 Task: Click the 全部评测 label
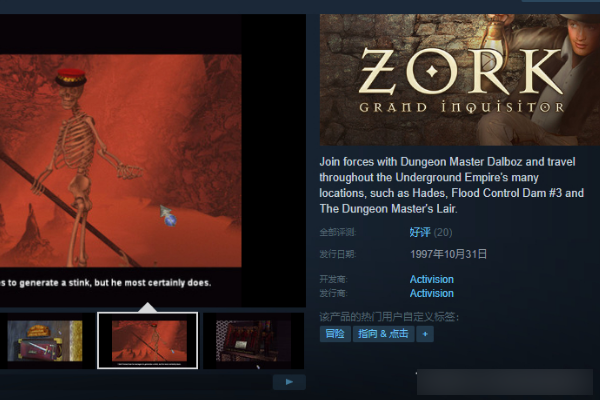[x=338, y=232]
